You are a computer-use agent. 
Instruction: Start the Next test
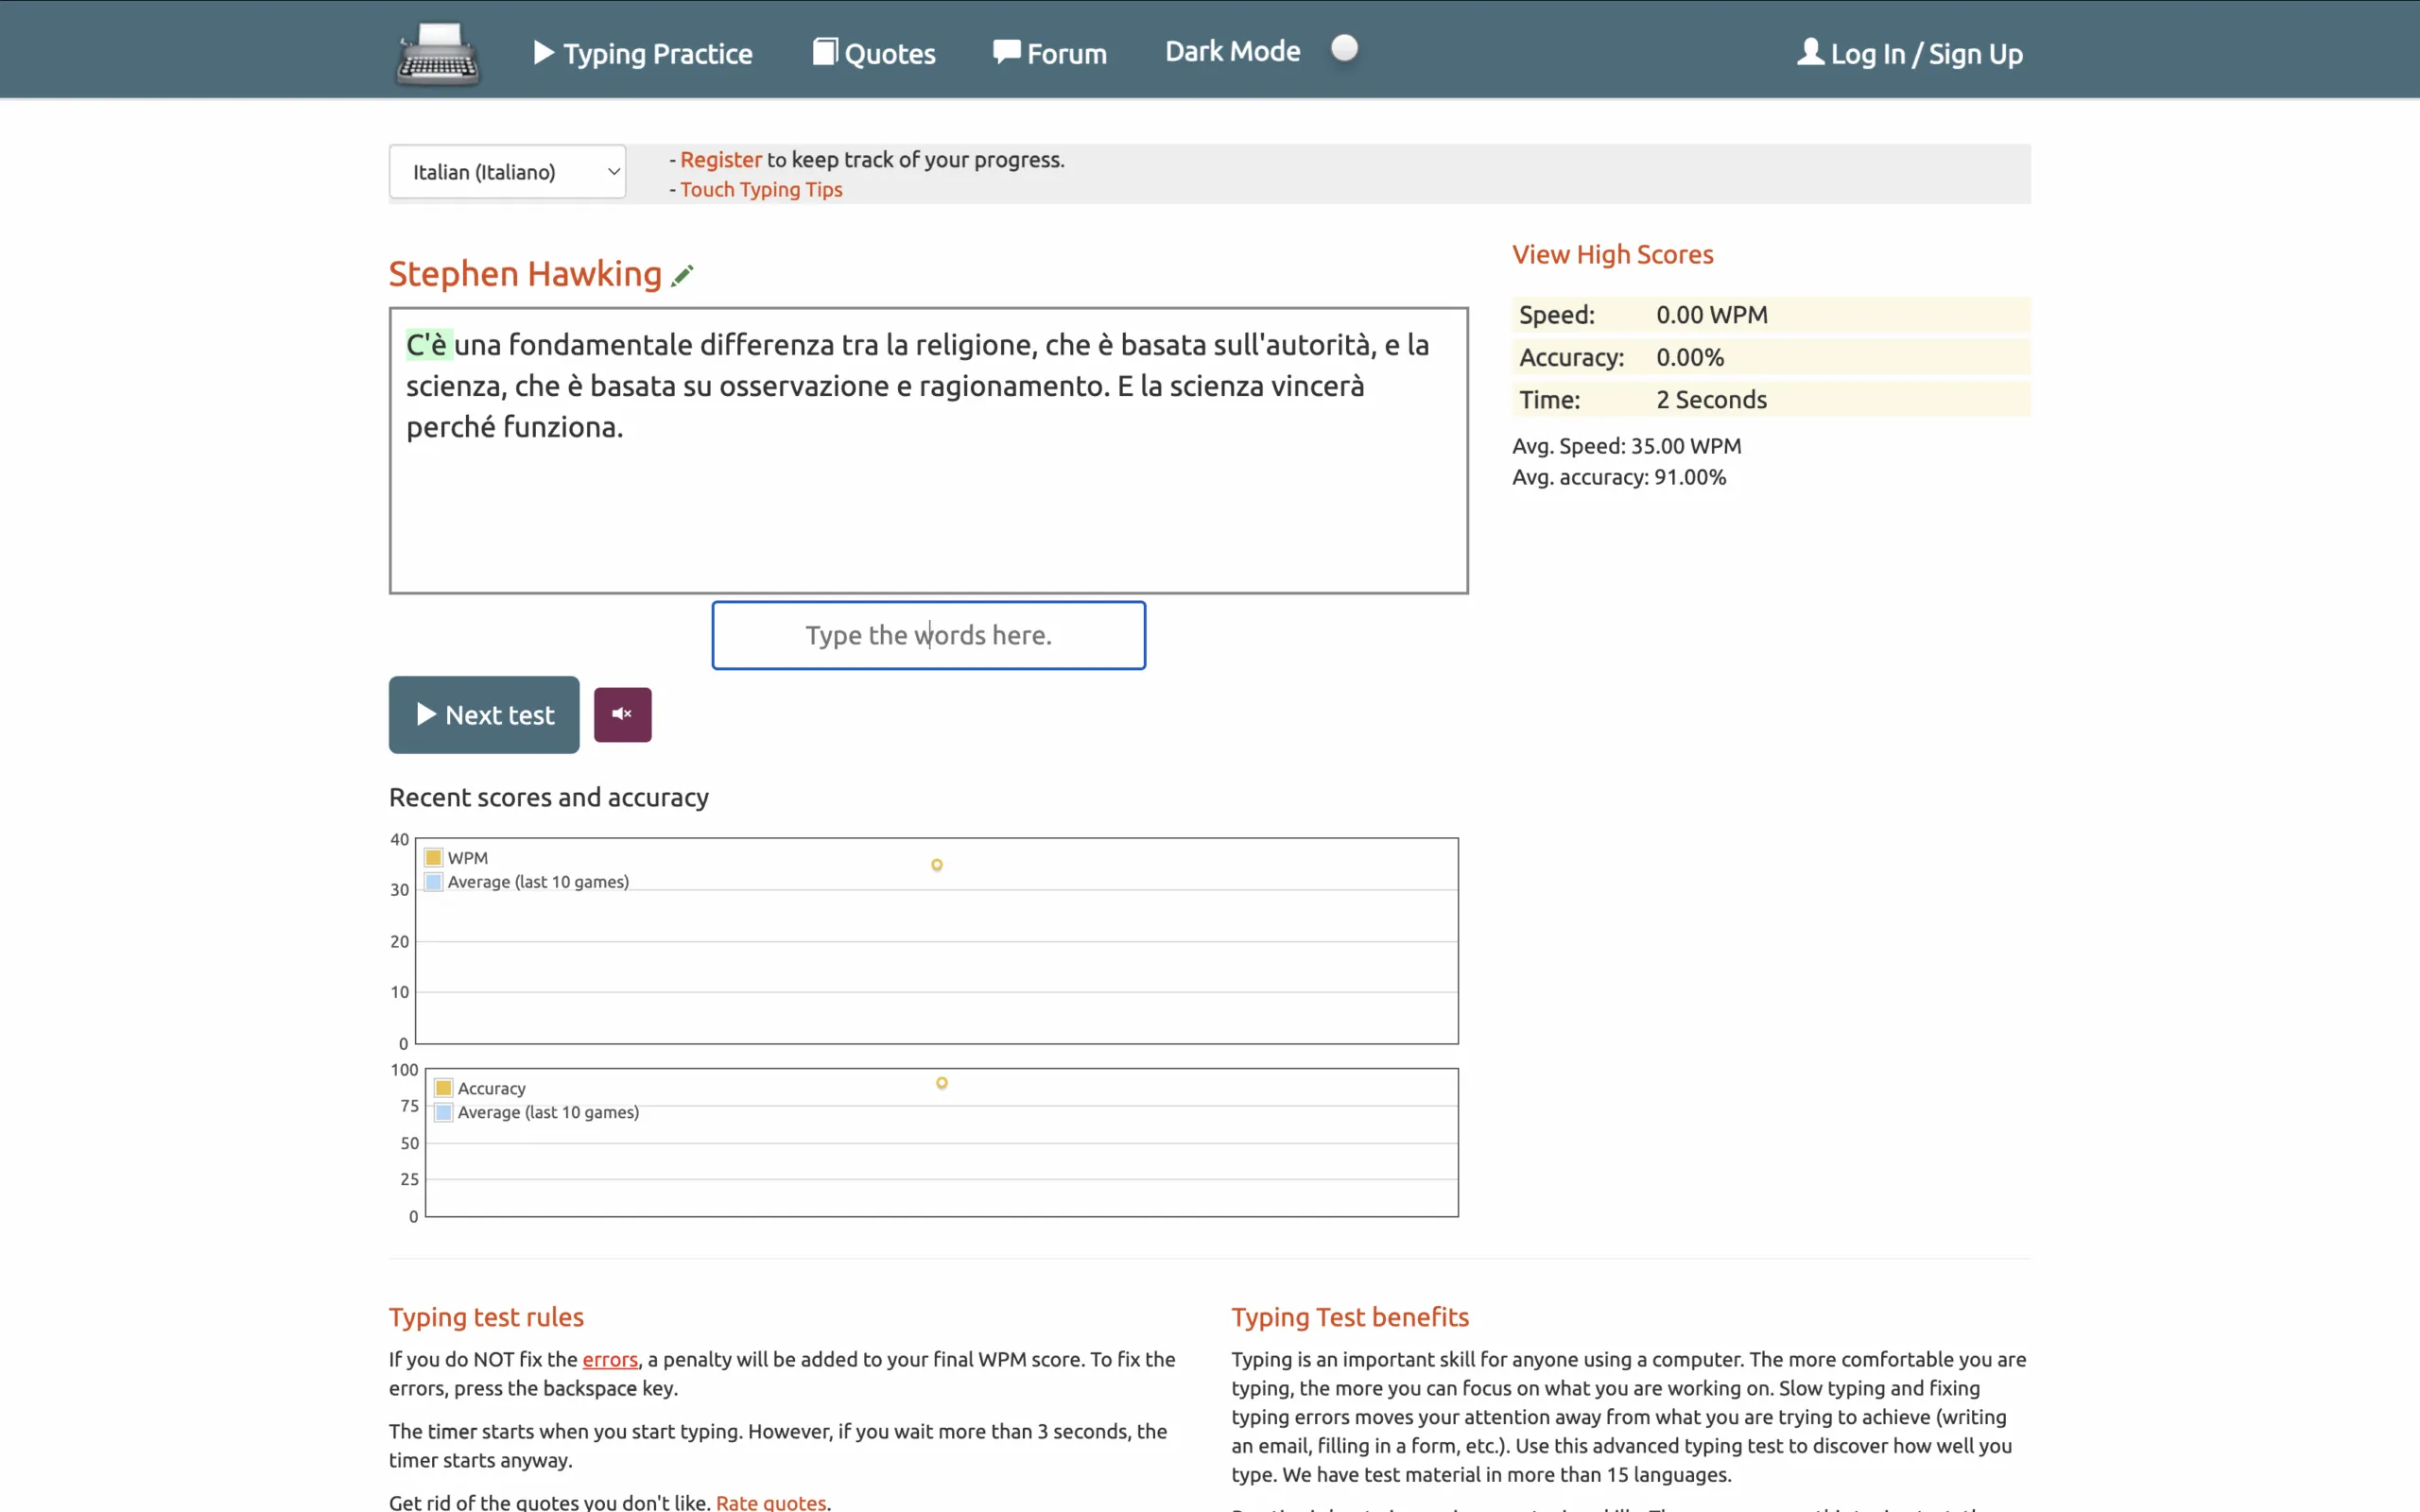tap(484, 714)
